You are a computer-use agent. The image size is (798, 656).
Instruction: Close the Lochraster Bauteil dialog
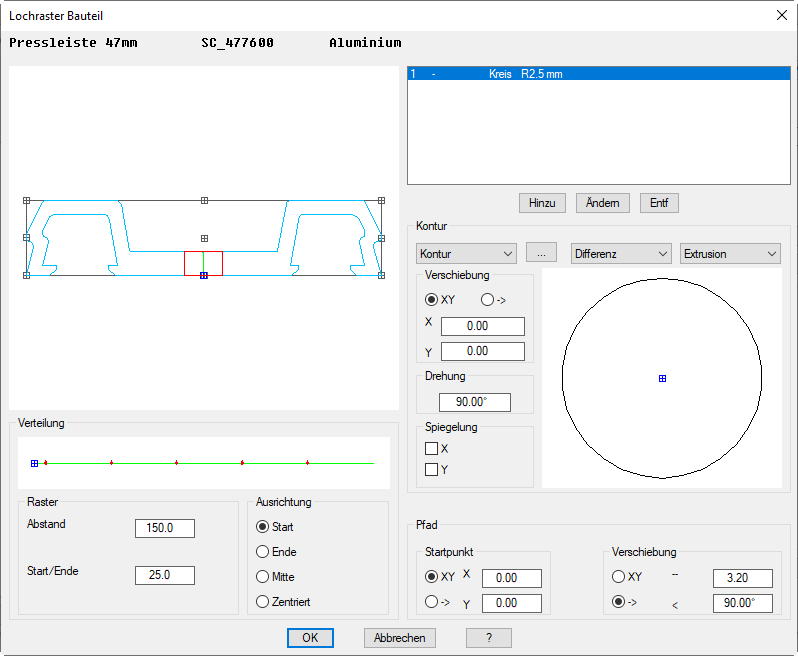(x=781, y=15)
